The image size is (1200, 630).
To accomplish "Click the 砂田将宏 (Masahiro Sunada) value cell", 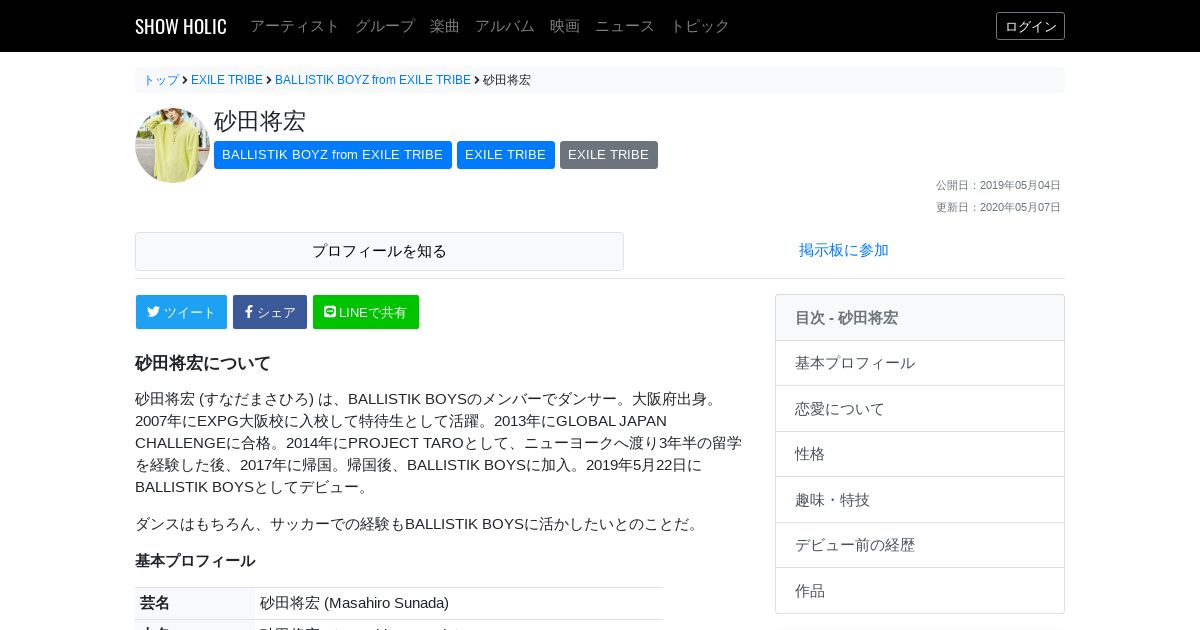I will 459,603.
